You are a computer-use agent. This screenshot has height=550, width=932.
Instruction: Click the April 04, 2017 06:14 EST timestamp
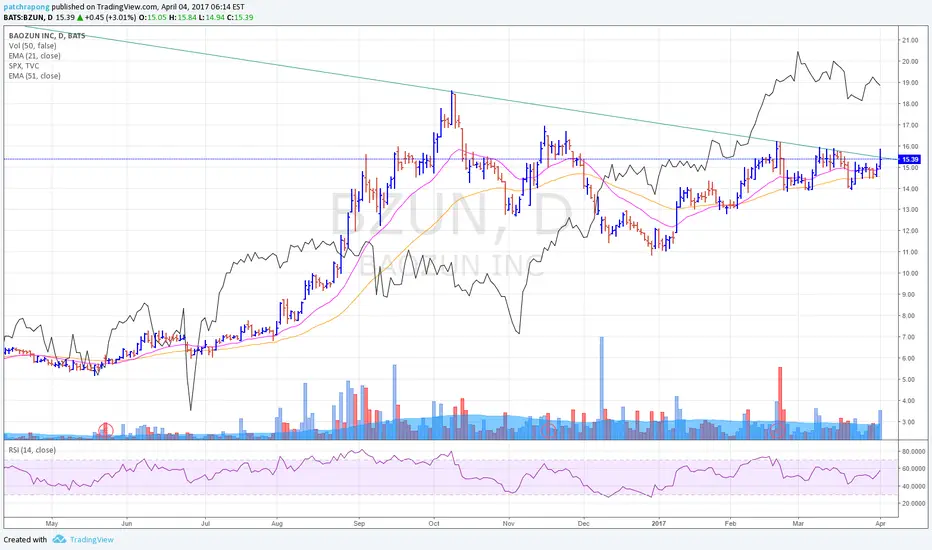(x=203, y=7)
